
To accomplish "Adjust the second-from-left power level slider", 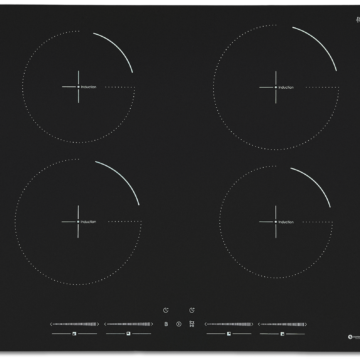I will 128,324.
